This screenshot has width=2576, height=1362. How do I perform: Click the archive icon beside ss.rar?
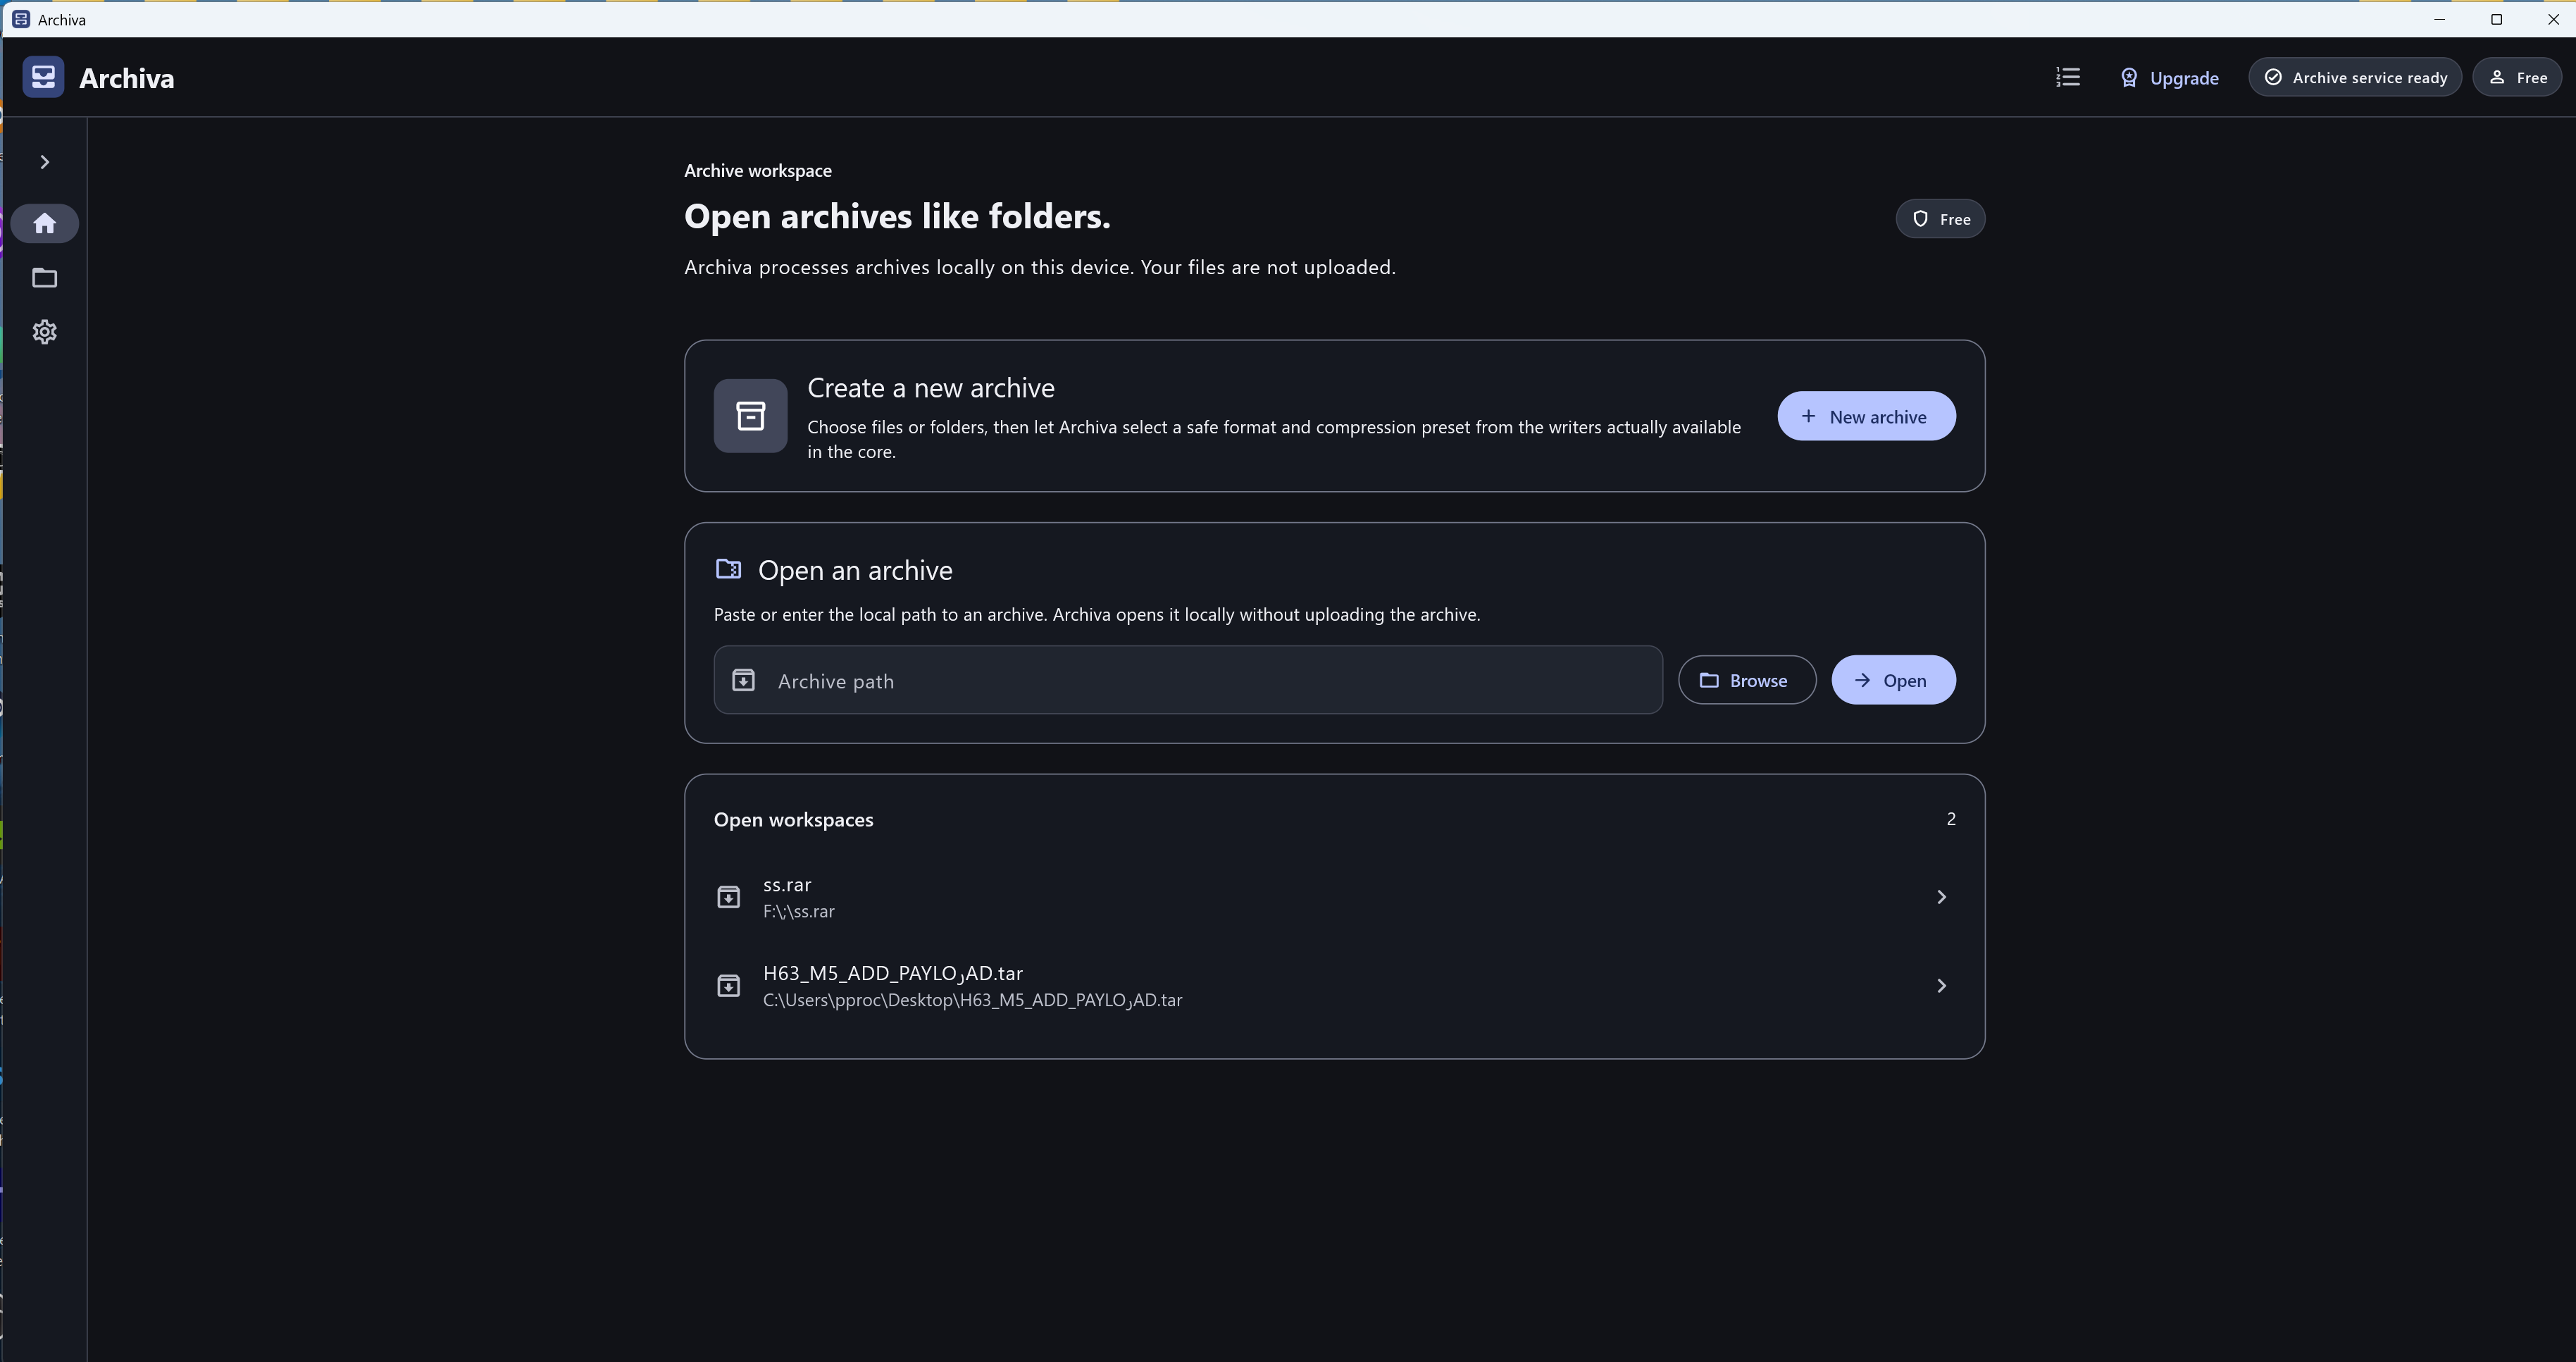point(728,897)
